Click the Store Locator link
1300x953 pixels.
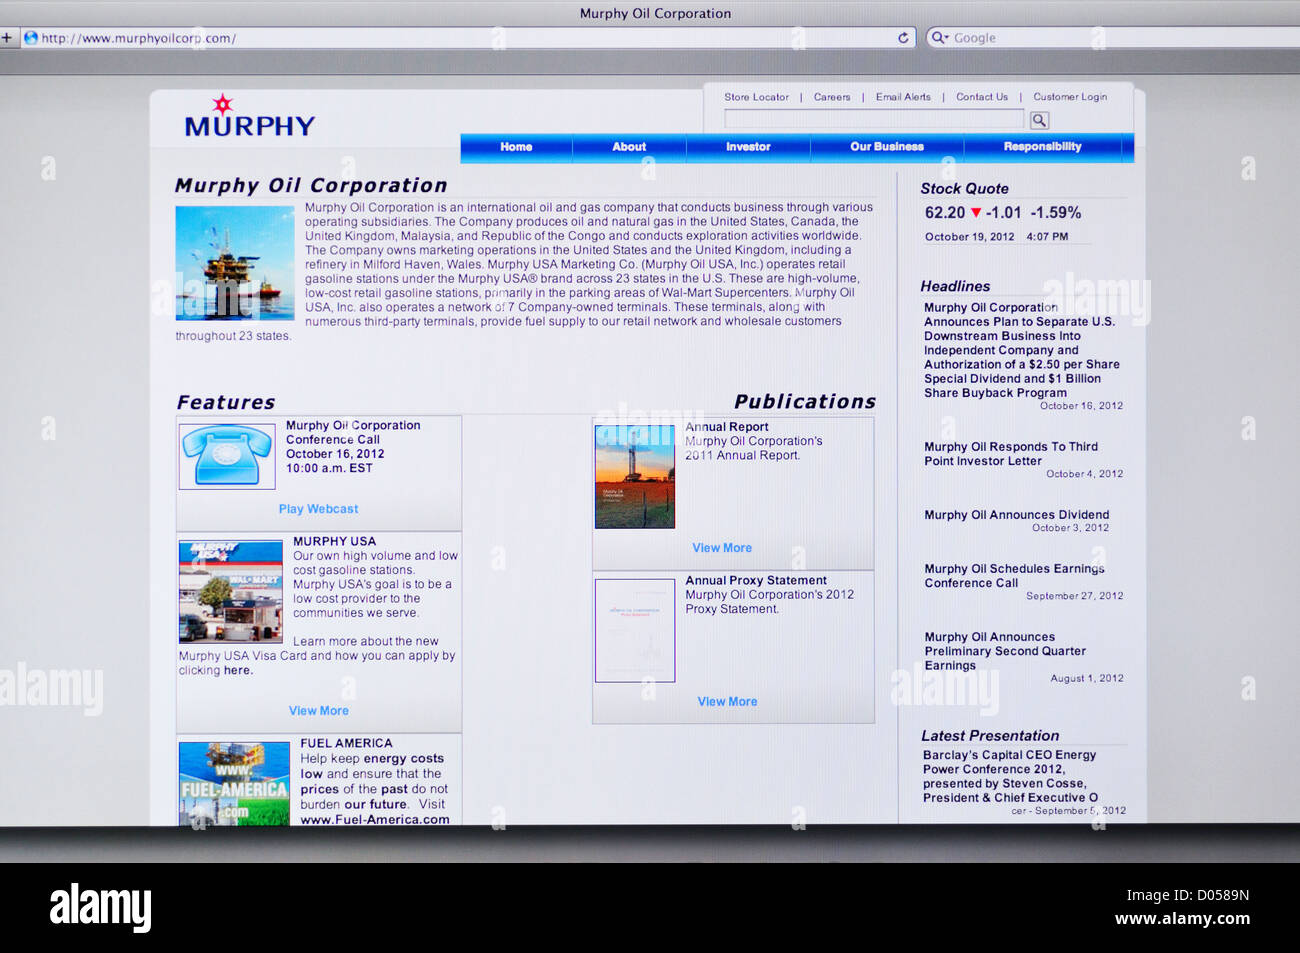point(757,97)
